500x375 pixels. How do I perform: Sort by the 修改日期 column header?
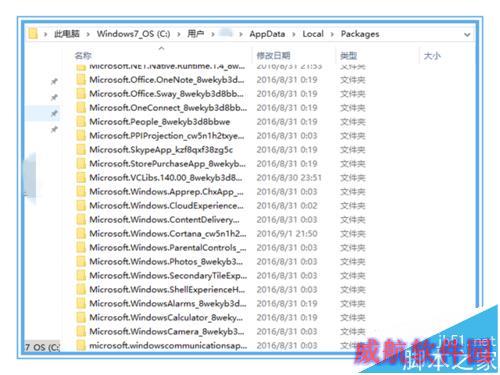click(x=273, y=56)
